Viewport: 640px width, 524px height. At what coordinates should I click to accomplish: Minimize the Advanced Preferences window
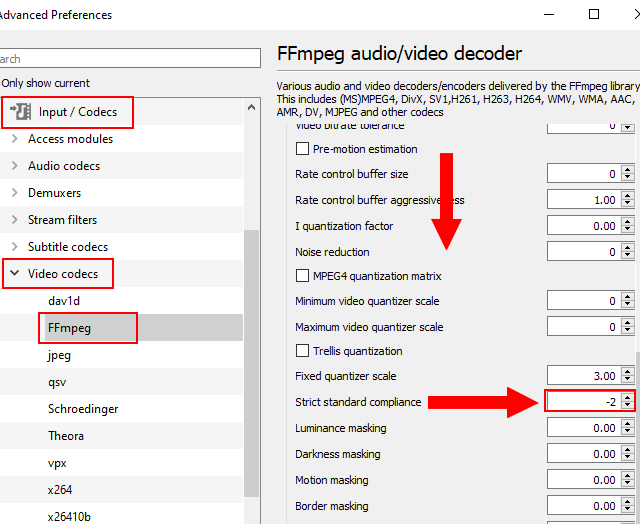point(549,14)
